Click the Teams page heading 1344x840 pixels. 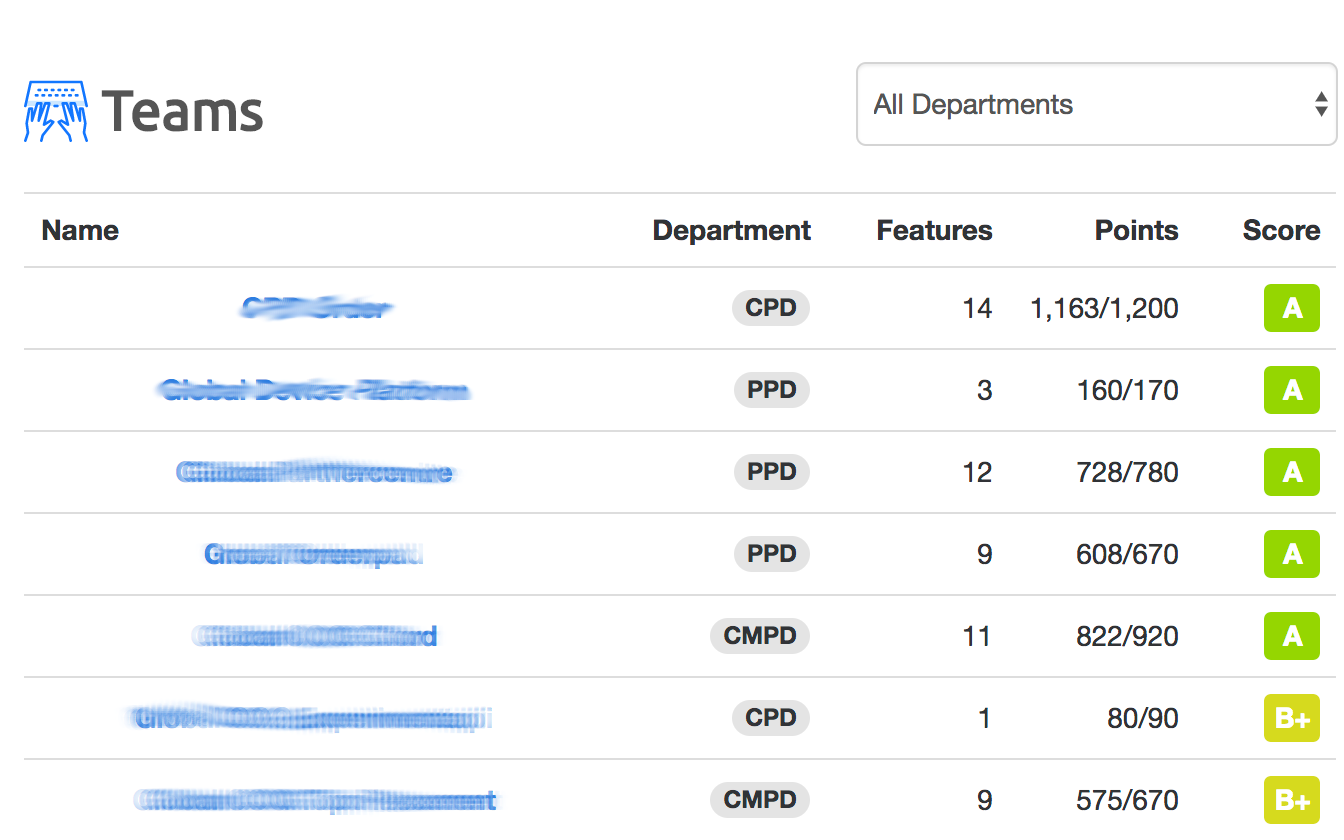[x=182, y=111]
